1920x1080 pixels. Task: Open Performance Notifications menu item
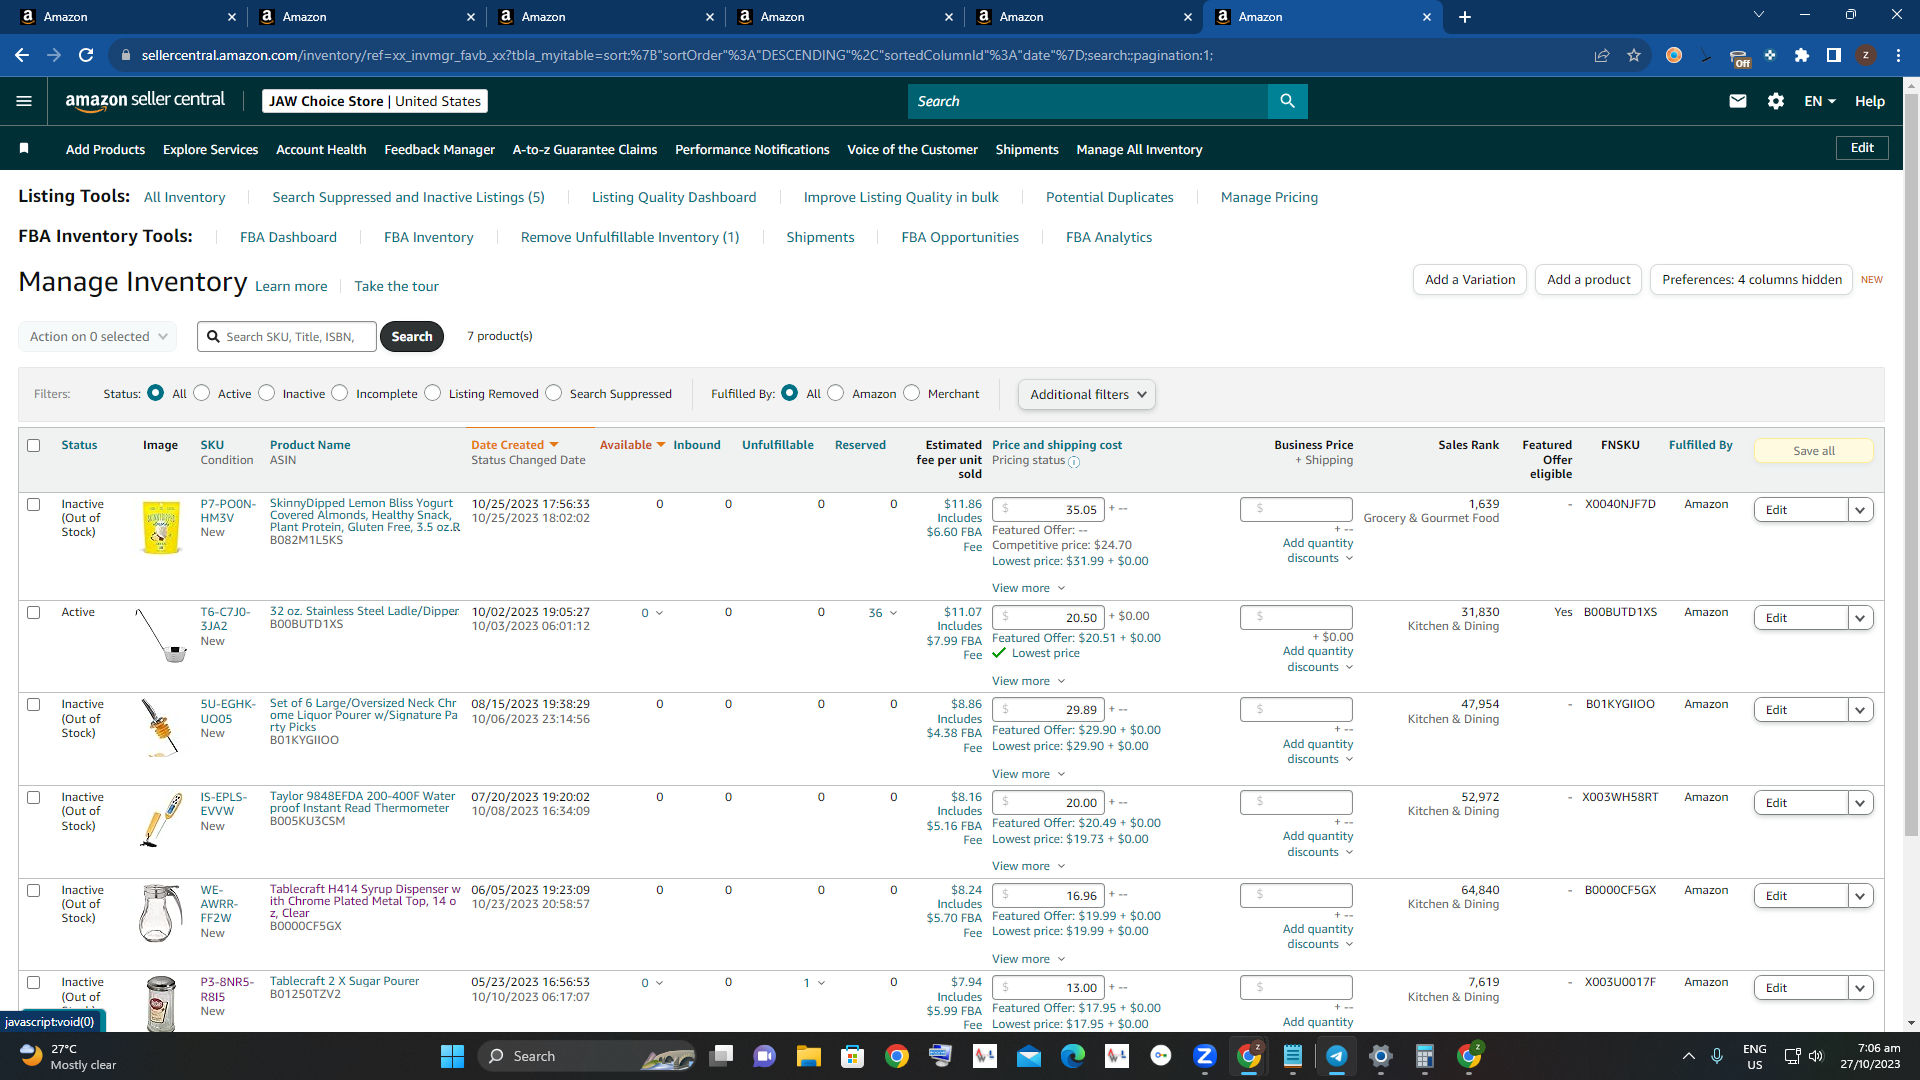(x=752, y=149)
